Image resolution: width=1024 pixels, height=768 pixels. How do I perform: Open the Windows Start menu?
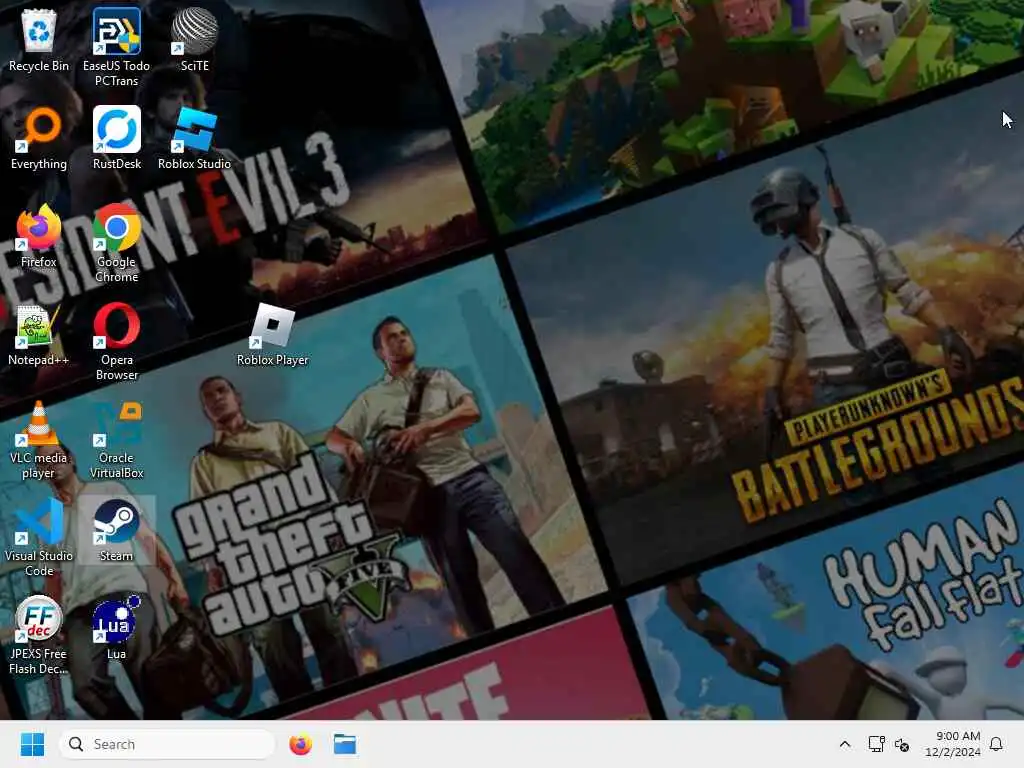click(x=32, y=744)
